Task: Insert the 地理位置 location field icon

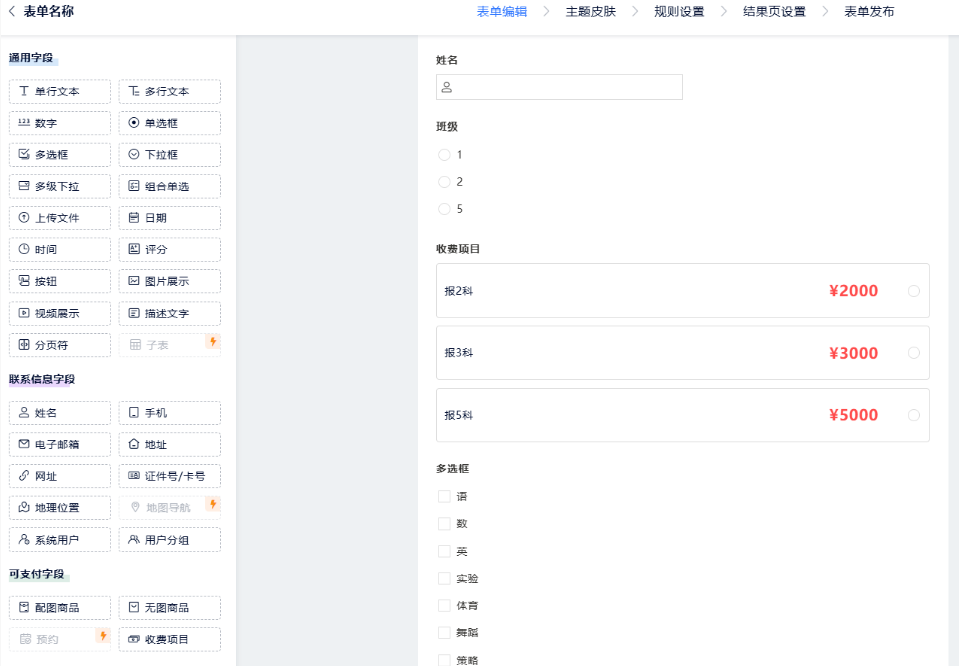Action: [x=25, y=508]
